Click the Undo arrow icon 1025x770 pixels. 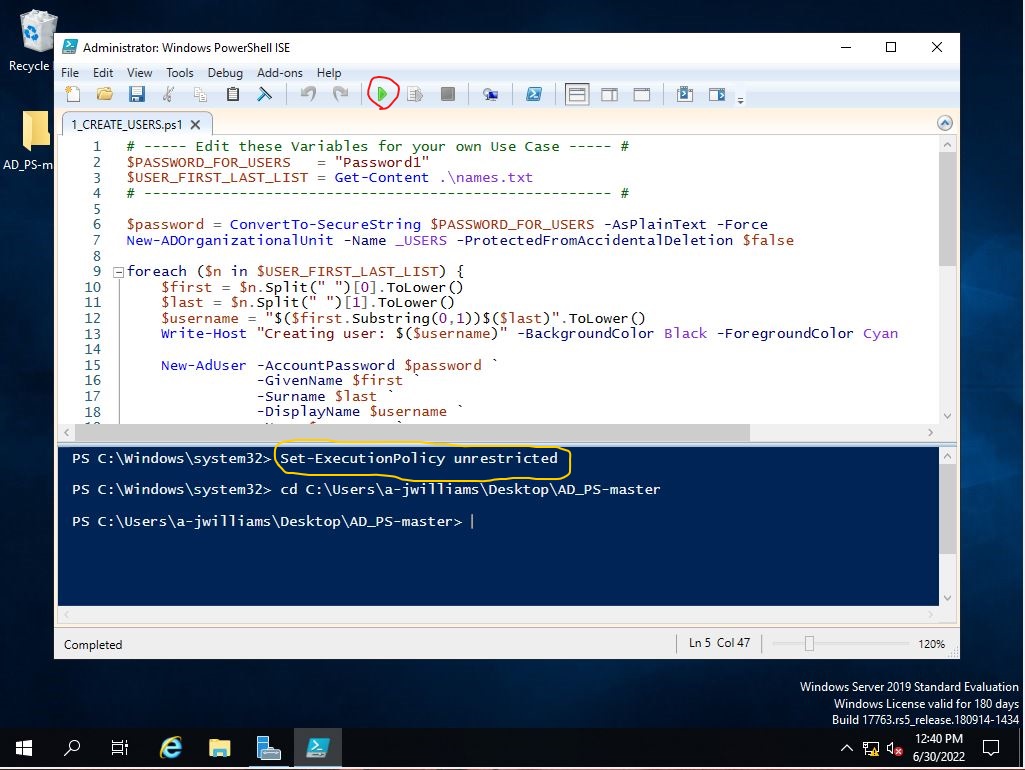308,95
